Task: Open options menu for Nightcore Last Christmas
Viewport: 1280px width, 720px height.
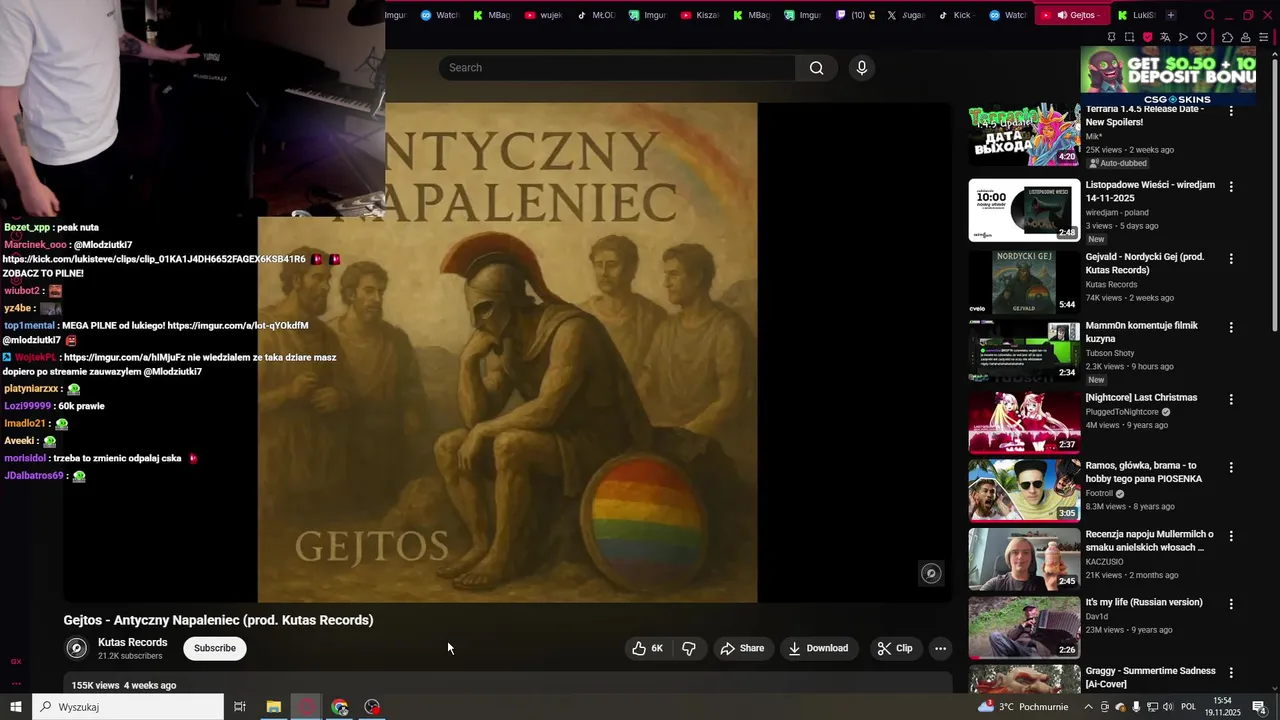Action: point(1231,400)
